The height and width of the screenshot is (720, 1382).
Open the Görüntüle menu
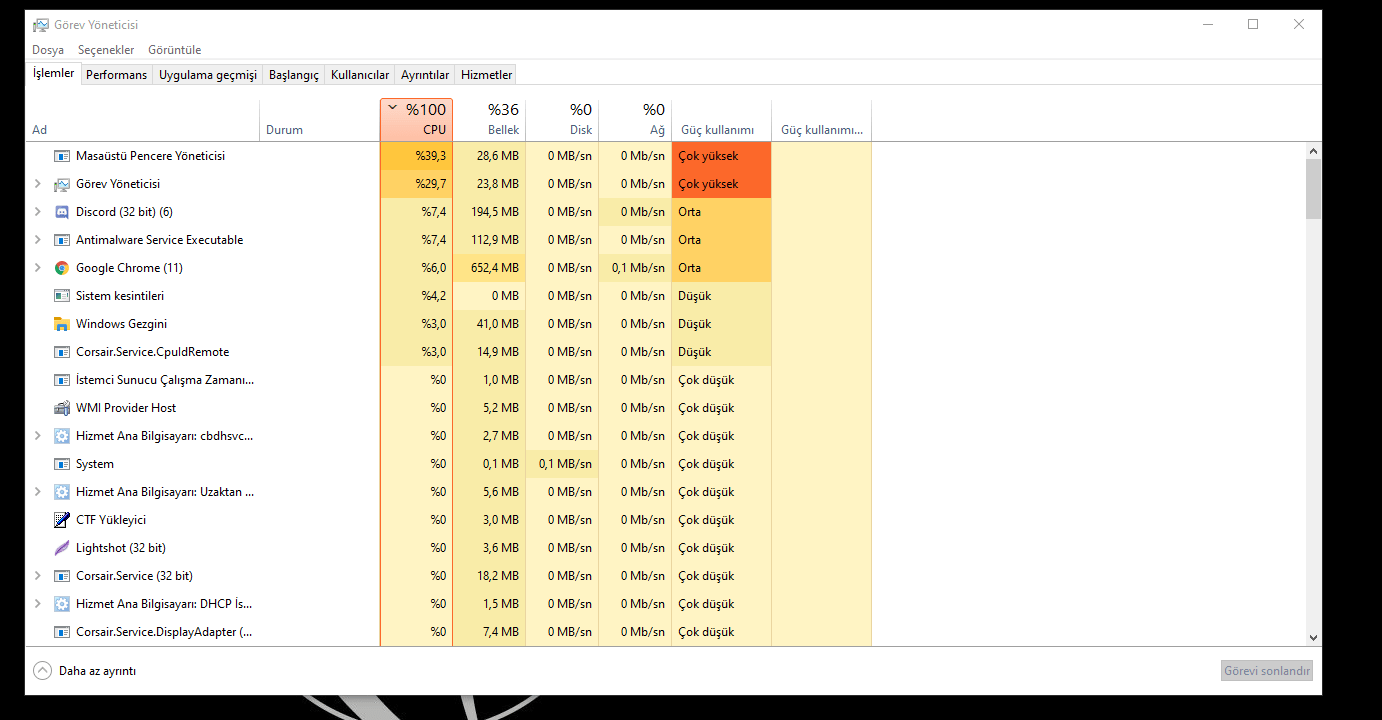175,50
